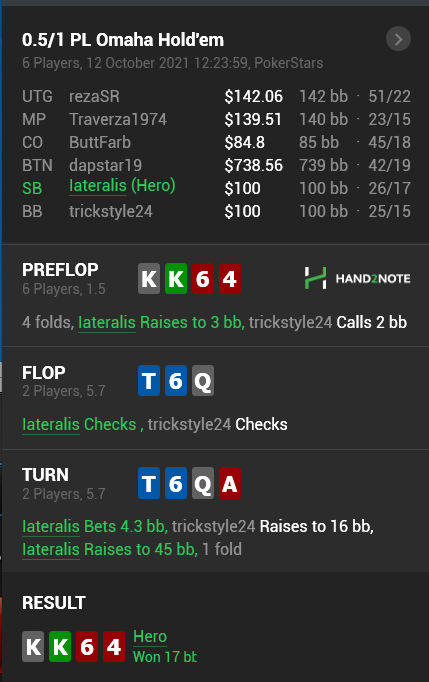The height and width of the screenshot is (682, 429).
Task: Open lateralis (Hero) player link
Action: click(x=122, y=186)
